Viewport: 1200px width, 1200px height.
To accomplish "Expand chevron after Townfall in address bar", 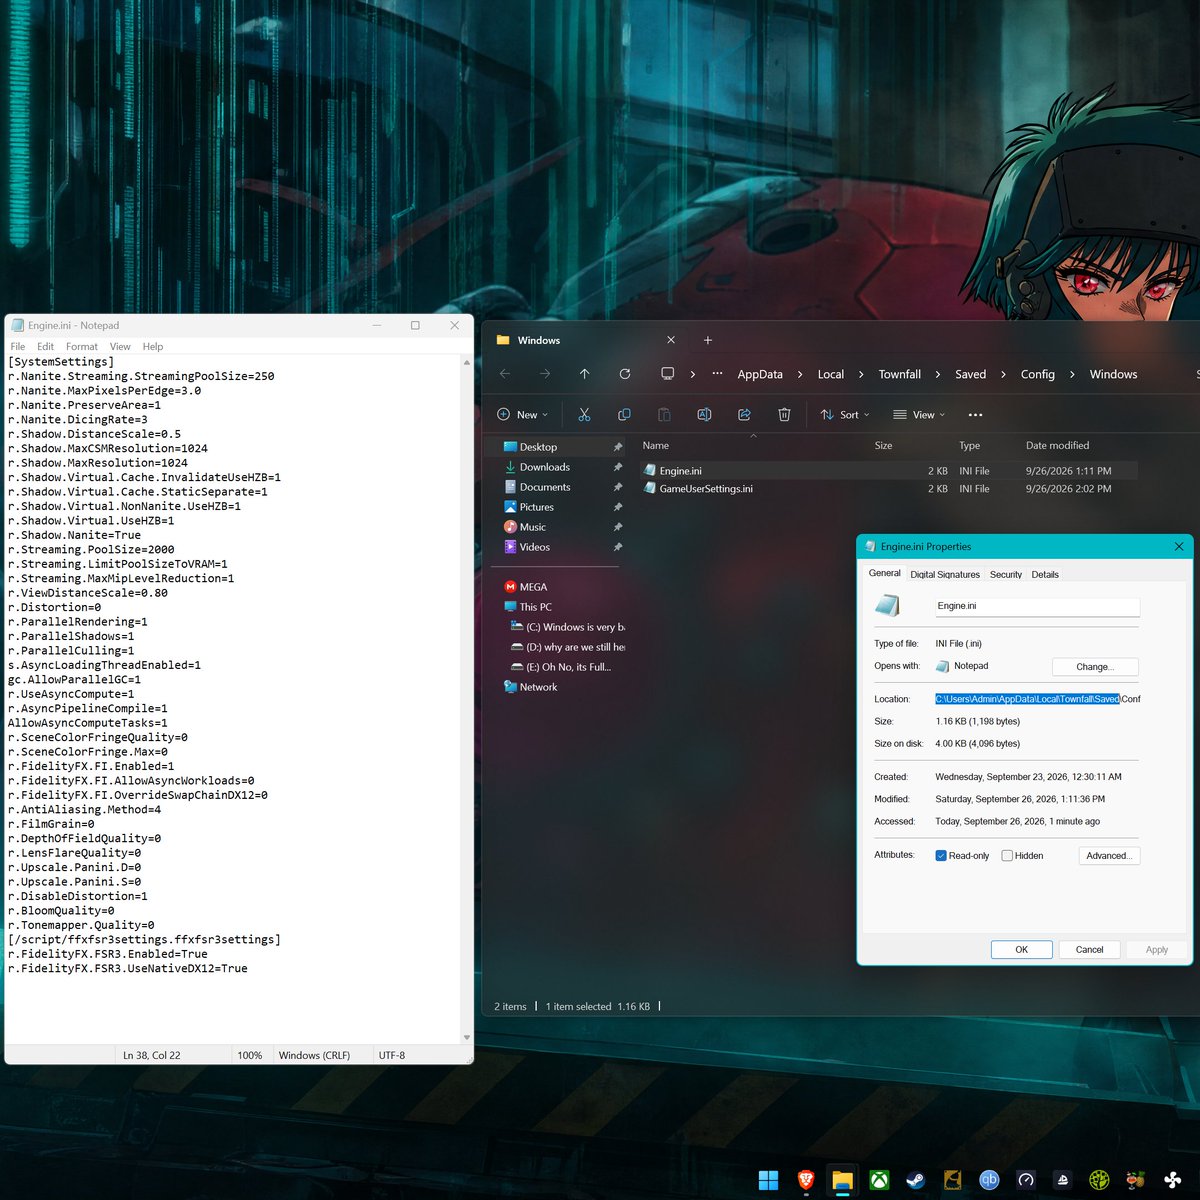I will point(938,374).
